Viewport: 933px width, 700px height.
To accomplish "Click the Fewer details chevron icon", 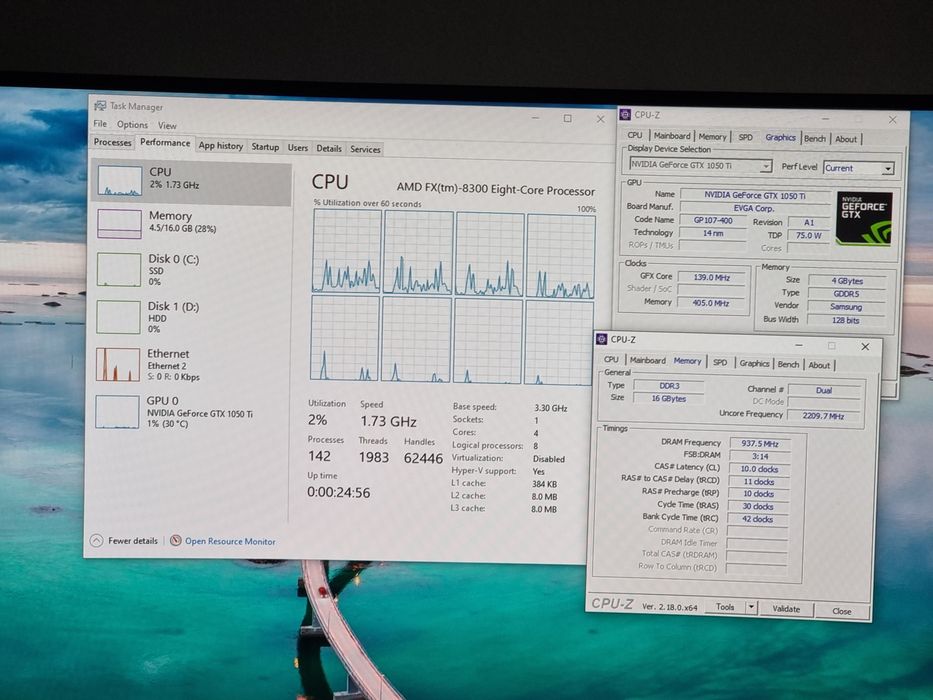I will tap(96, 540).
